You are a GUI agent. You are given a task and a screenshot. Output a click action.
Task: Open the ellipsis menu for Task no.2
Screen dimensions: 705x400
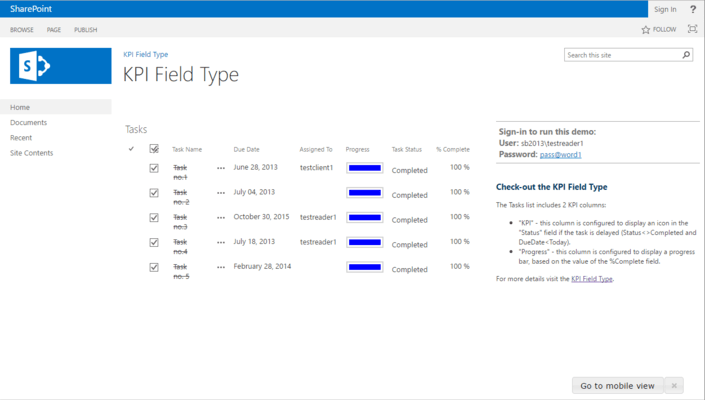(221, 194)
